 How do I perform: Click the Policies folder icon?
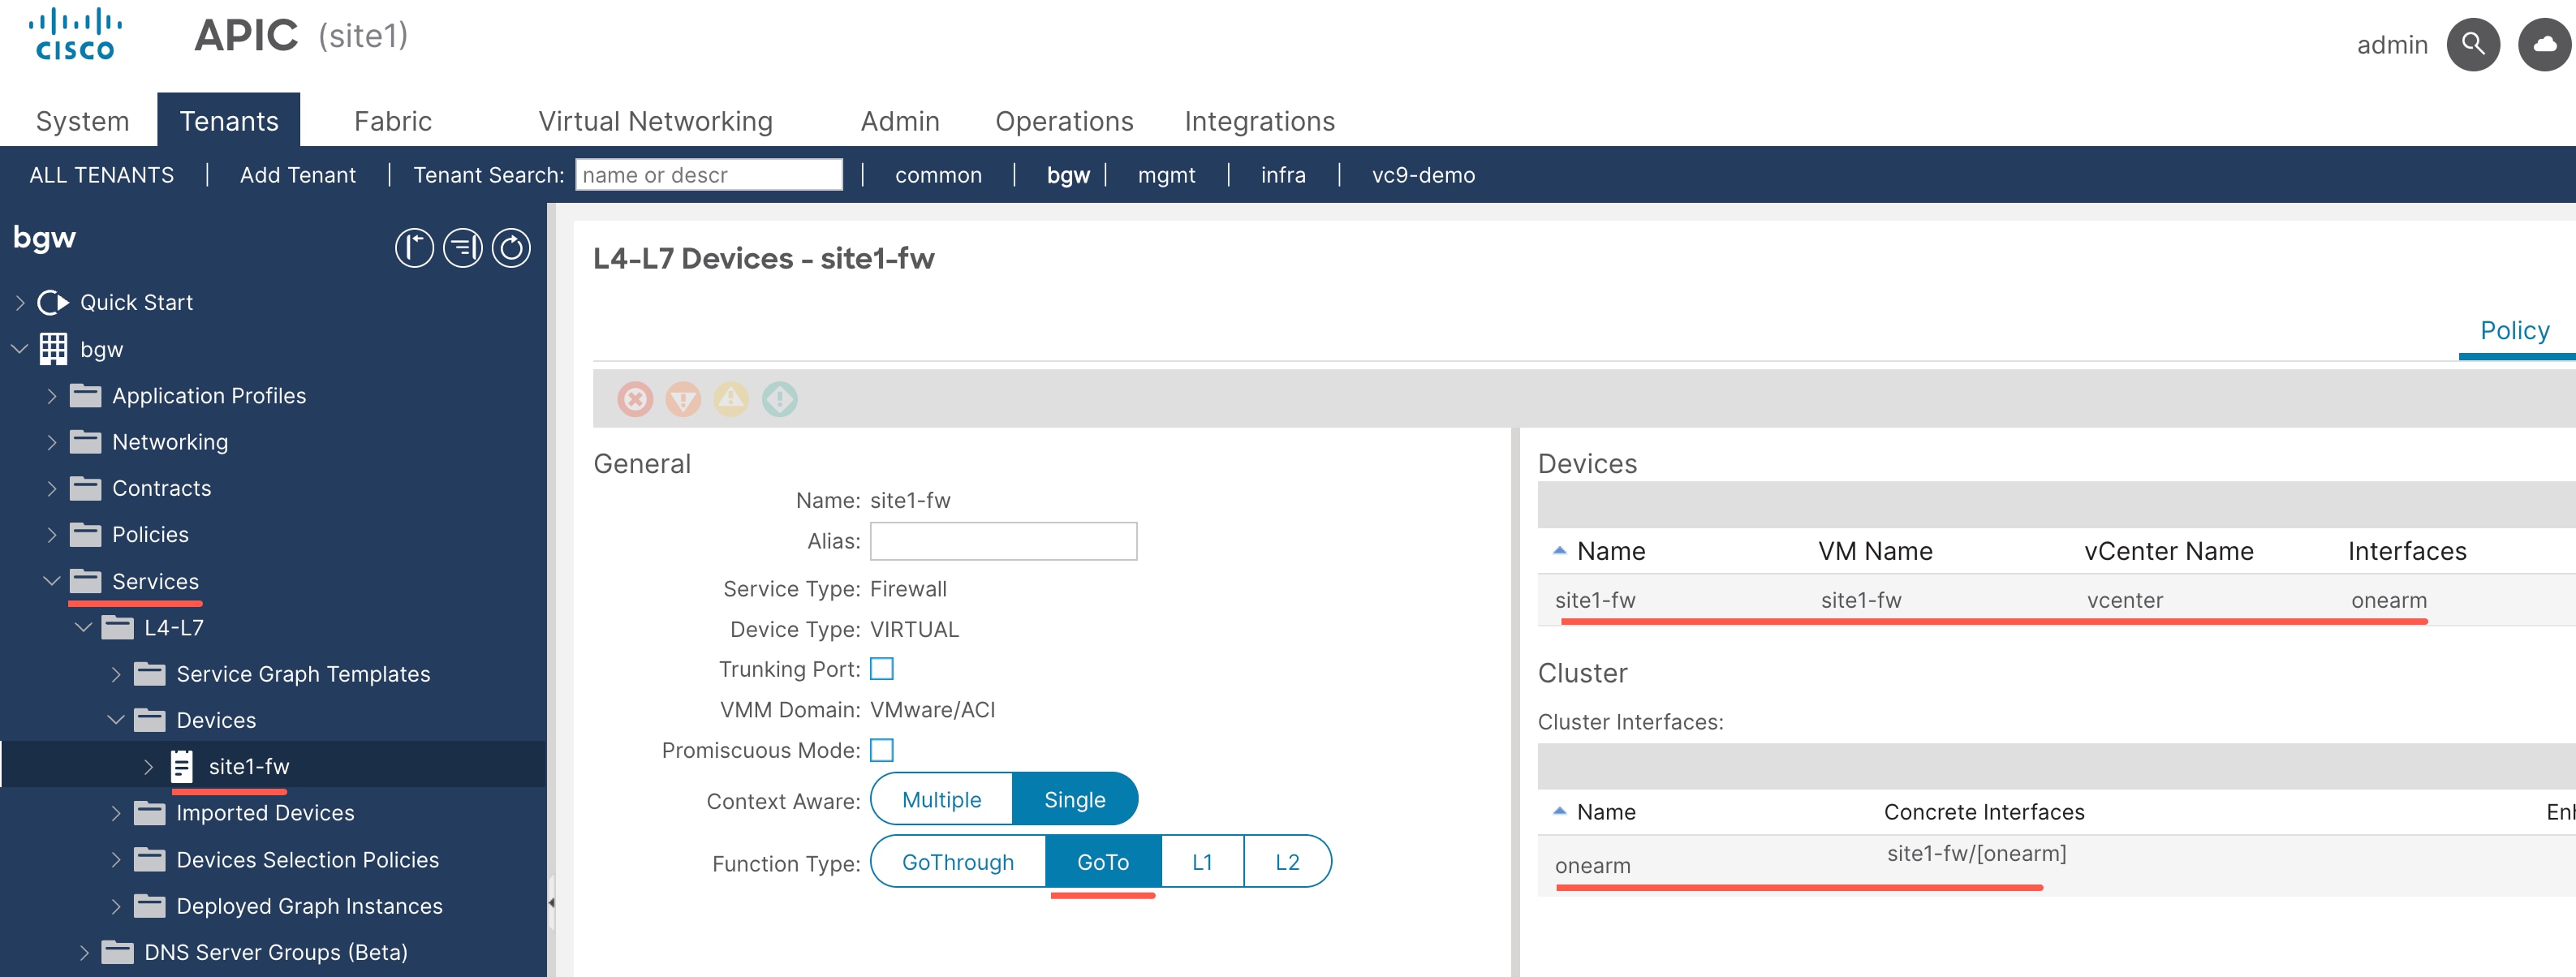click(x=86, y=535)
